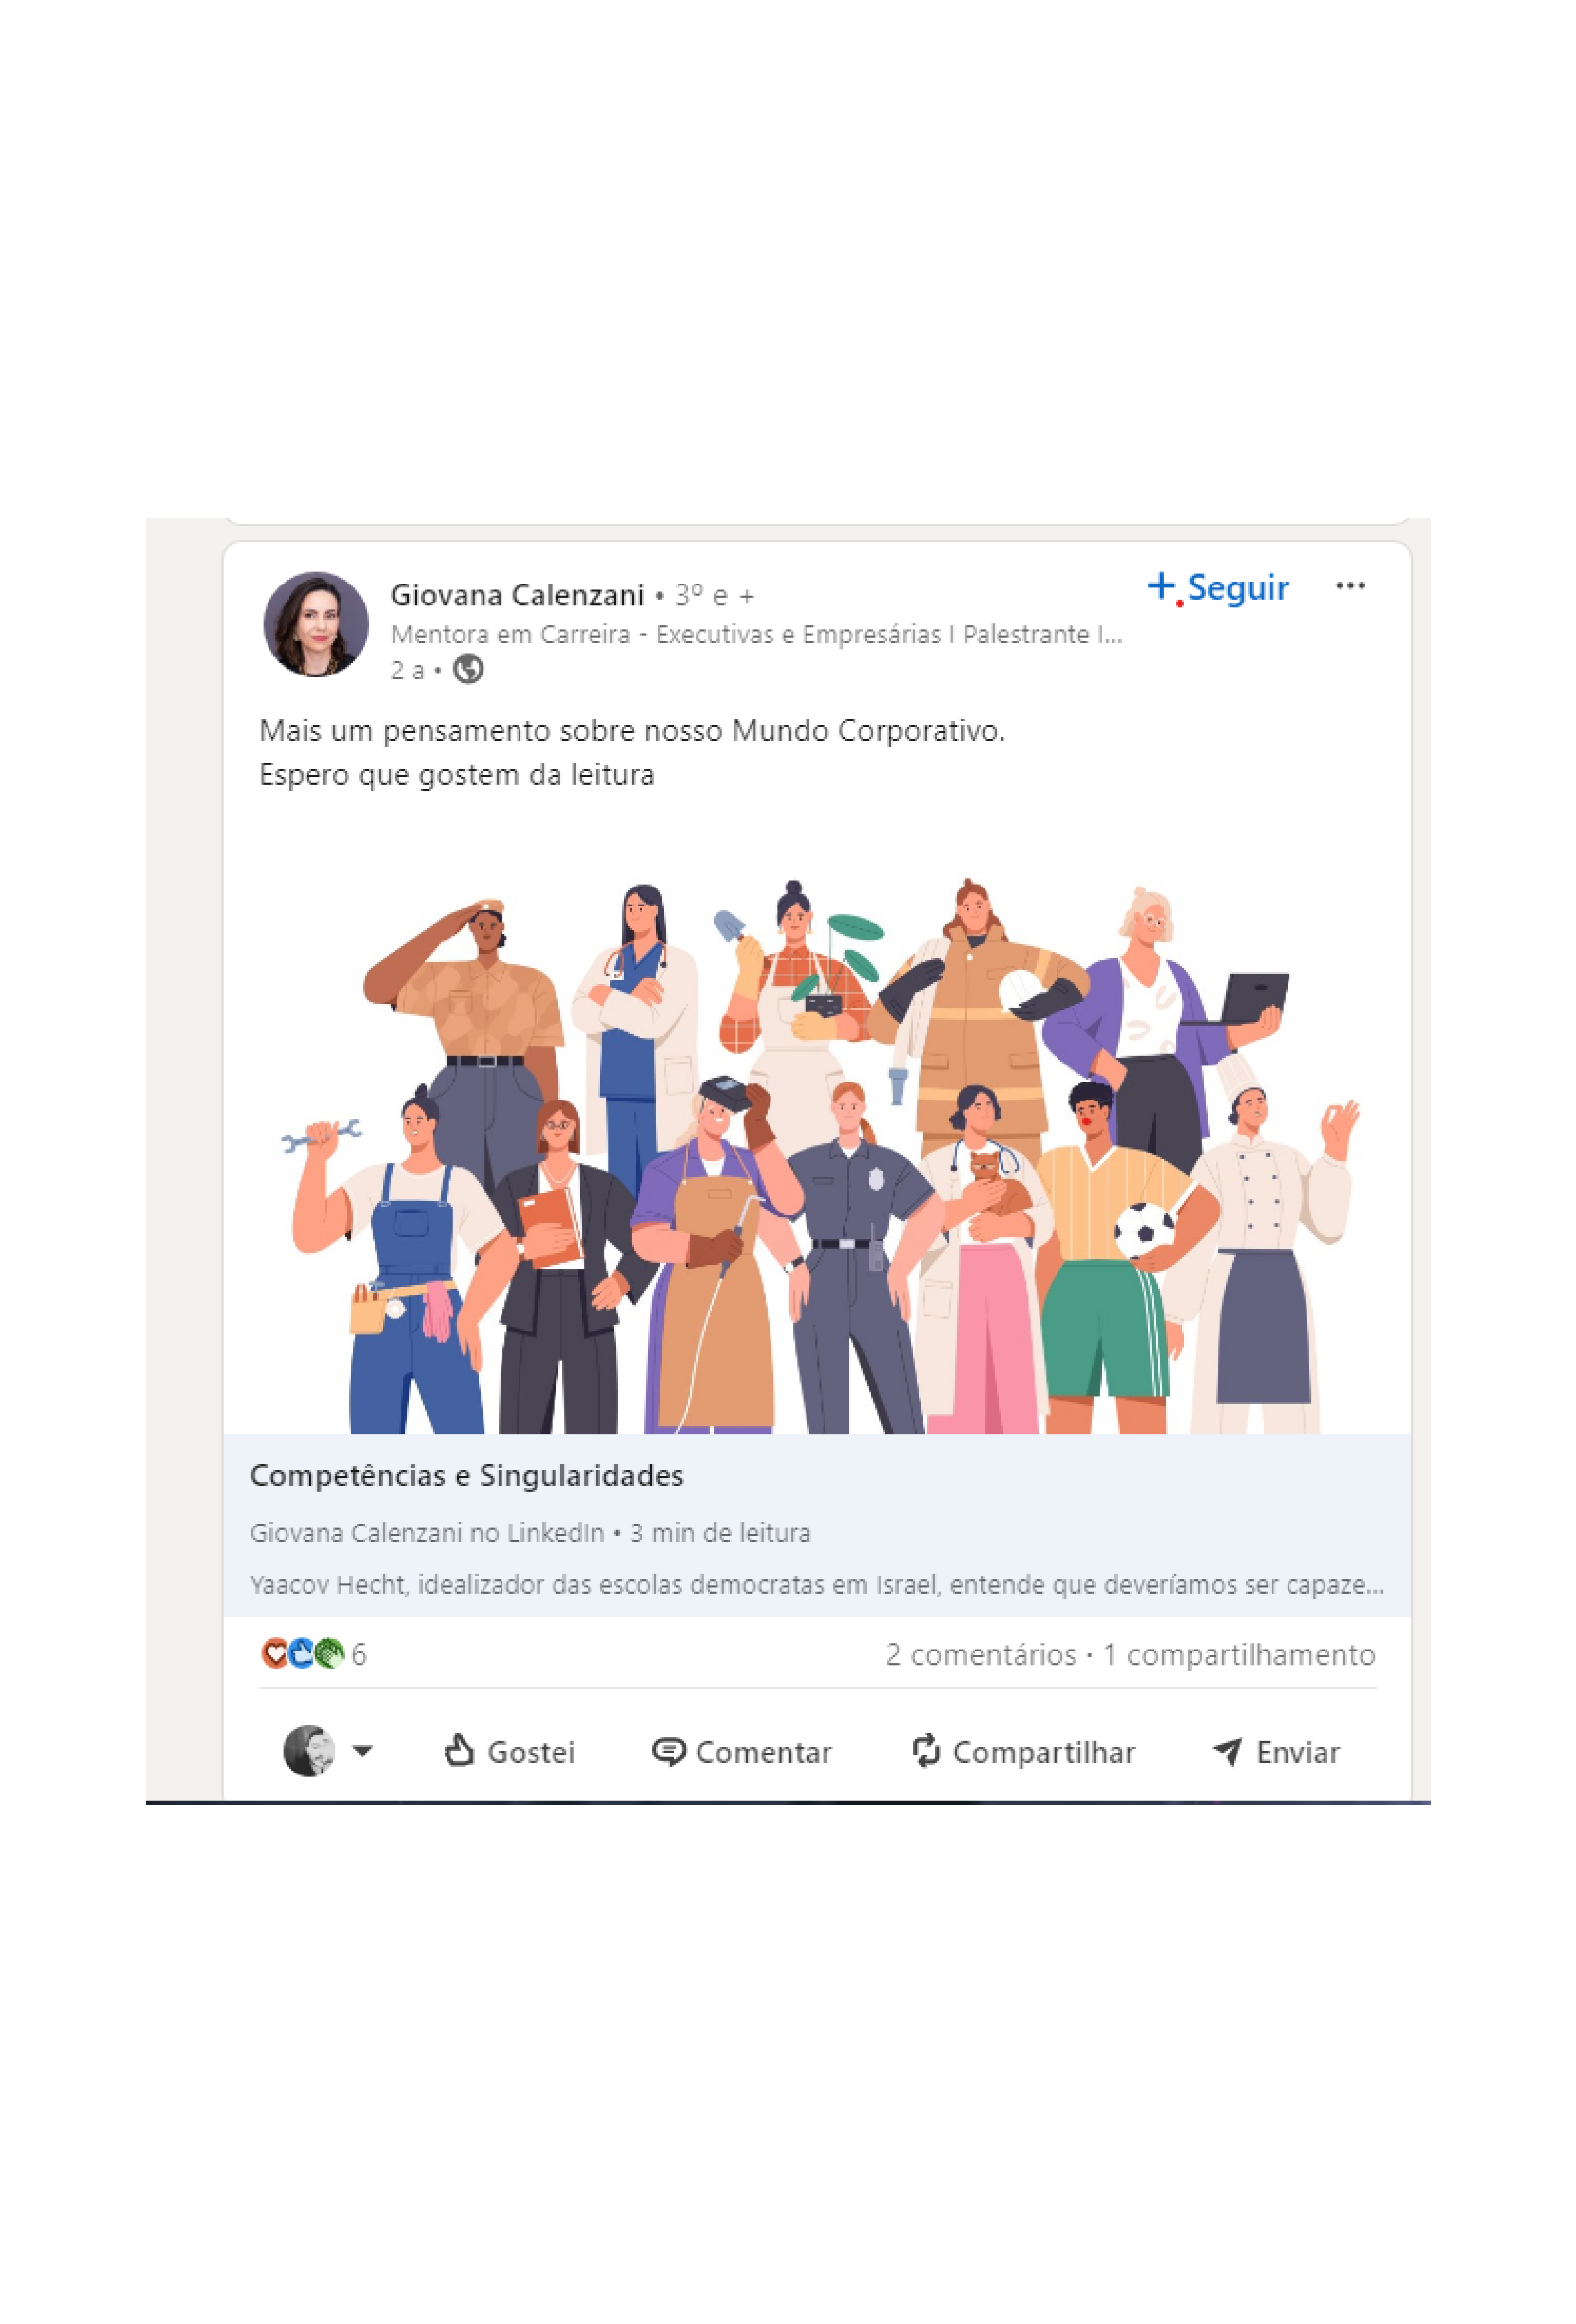Open the three-dot post options menu
Screen dimensions: 1576x2324
(1350, 586)
